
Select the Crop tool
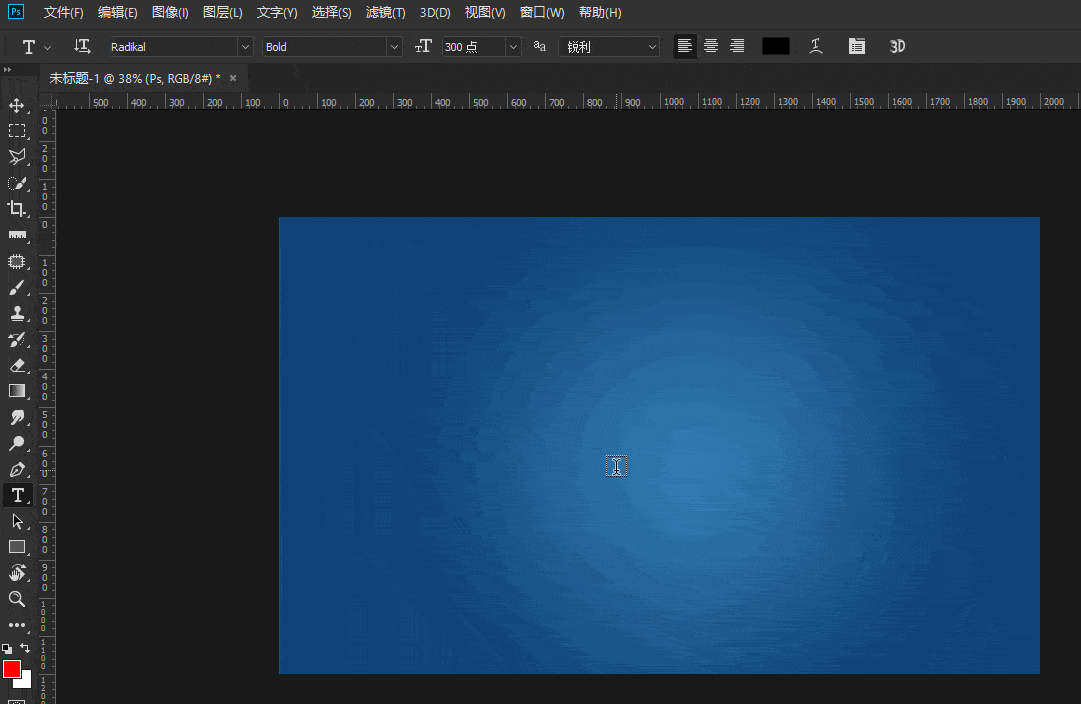[17, 208]
